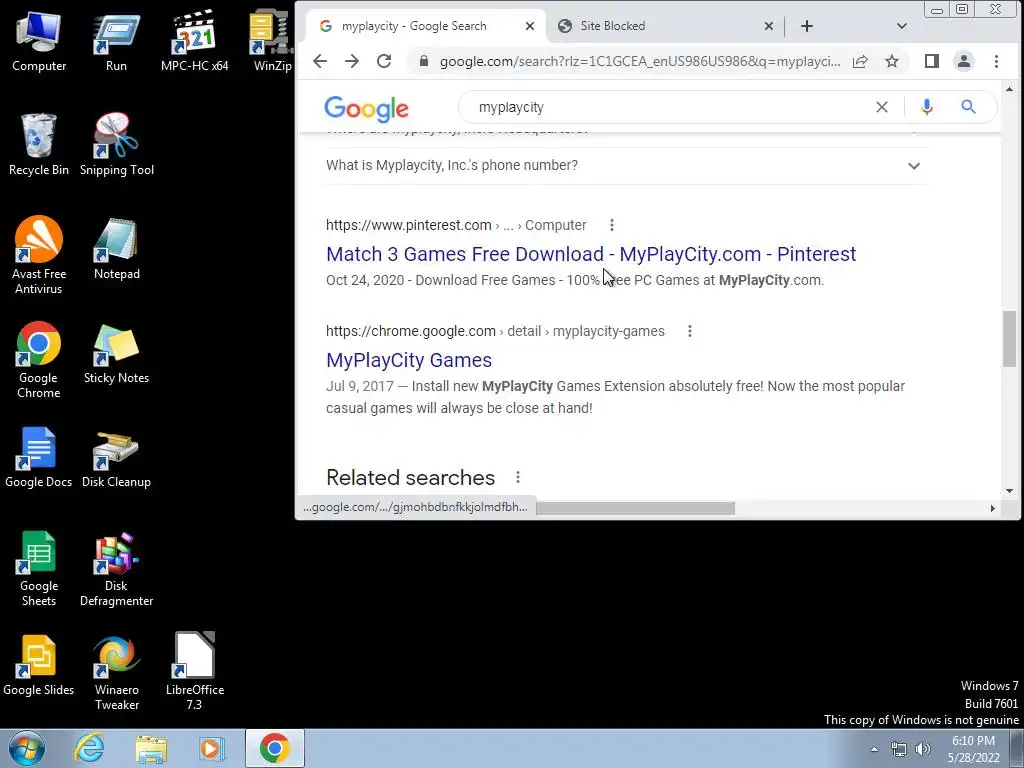Open the taskbar clock showing 6:10 PM
Screen dimensions: 1024x768
973,749
